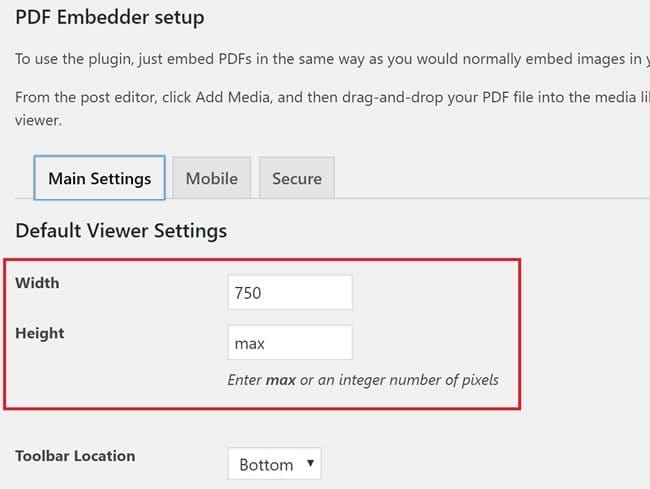Viewport: 650px width, 489px height.
Task: Click the Width input field showing 750
Action: coord(289,293)
